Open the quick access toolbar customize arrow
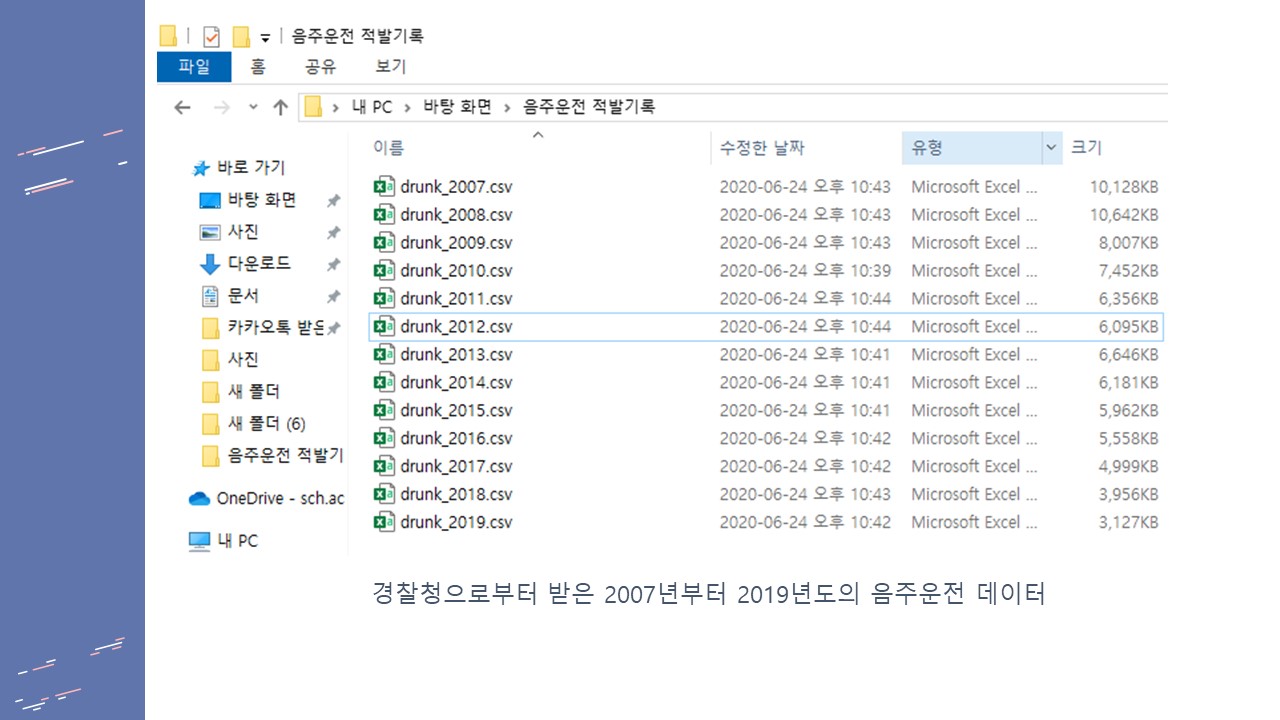Image resolution: width=1280 pixels, height=720 pixels. tap(265, 38)
